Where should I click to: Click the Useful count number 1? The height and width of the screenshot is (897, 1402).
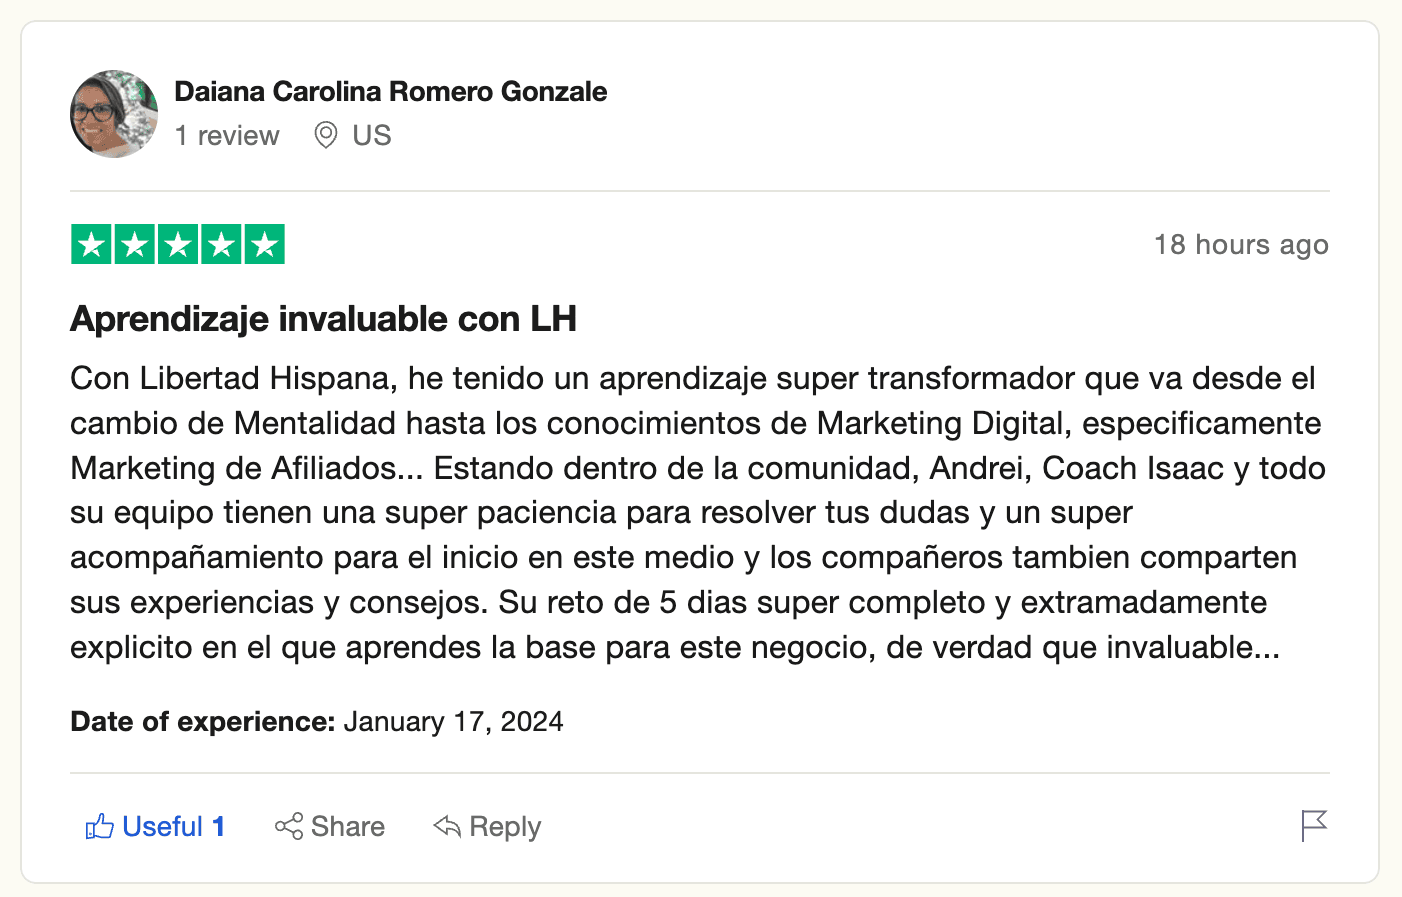pyautogui.click(x=218, y=826)
